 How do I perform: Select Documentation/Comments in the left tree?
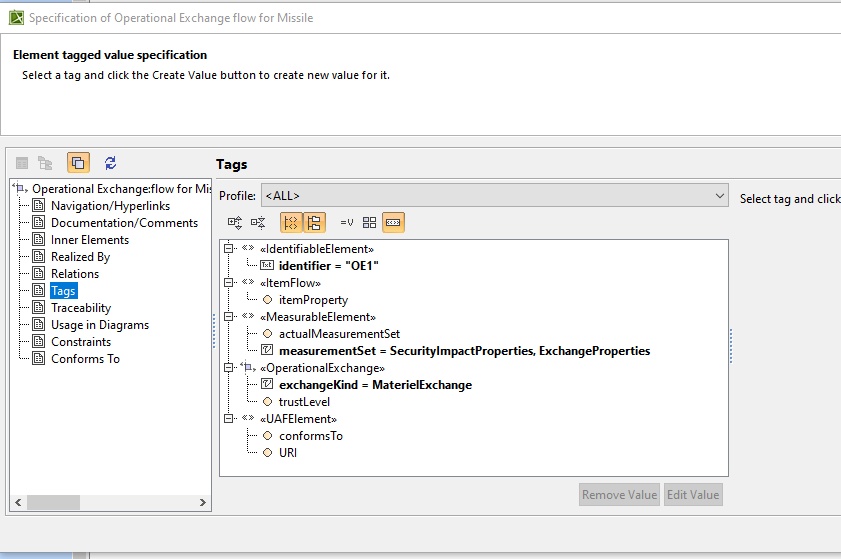coord(124,223)
